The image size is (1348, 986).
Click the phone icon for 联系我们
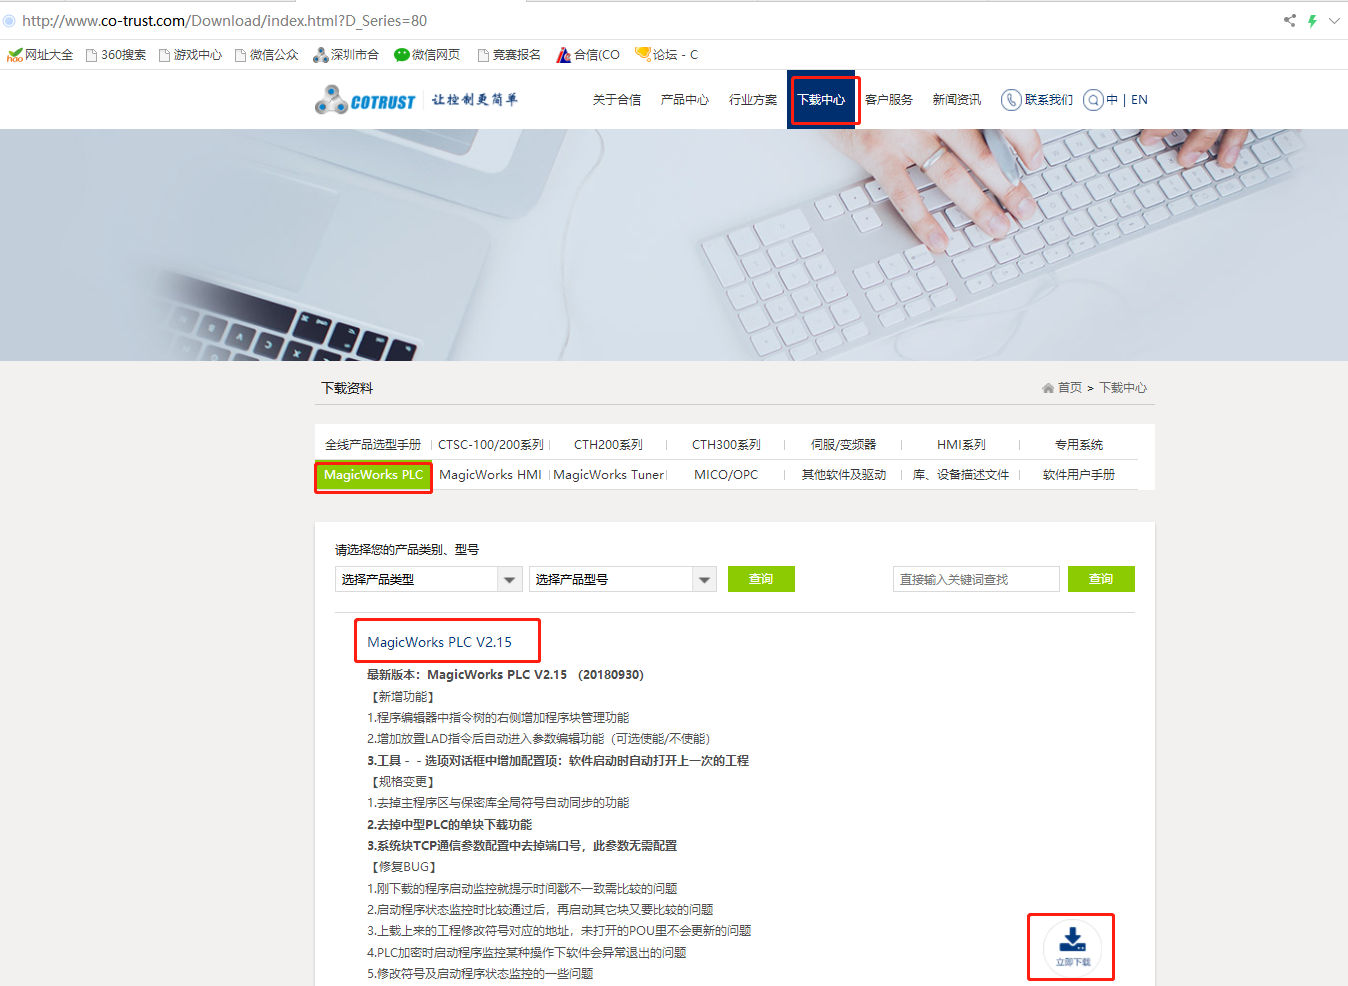pos(1011,100)
